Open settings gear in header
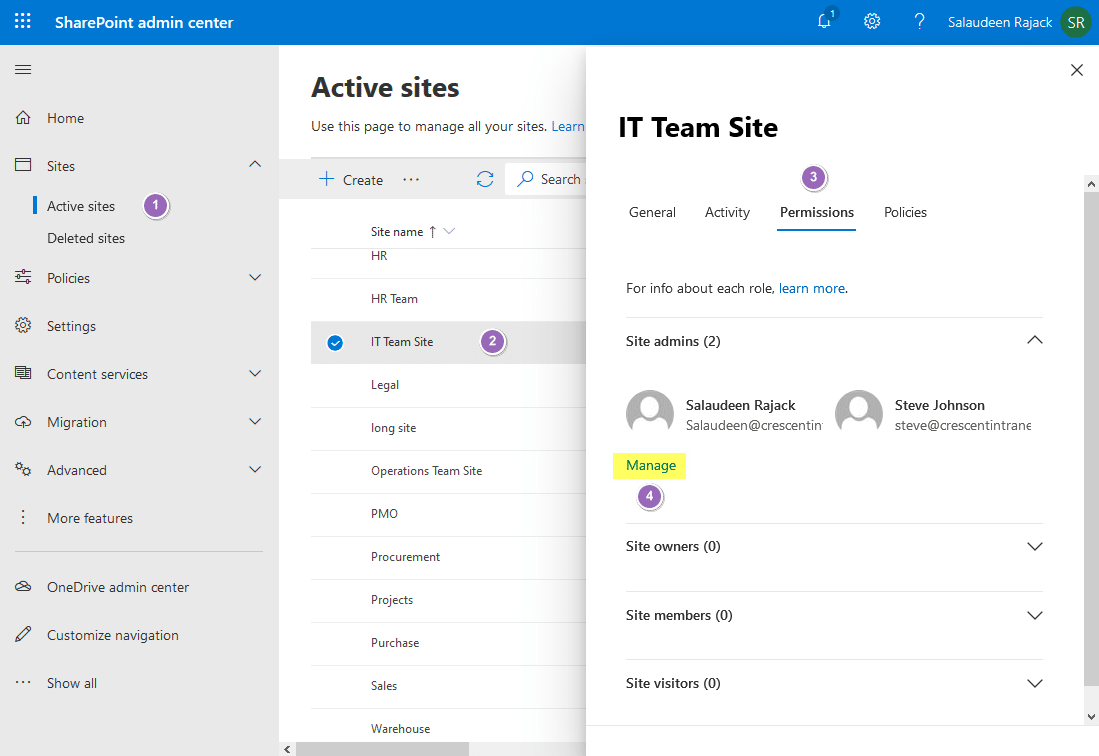This screenshot has width=1099, height=756. (x=872, y=22)
